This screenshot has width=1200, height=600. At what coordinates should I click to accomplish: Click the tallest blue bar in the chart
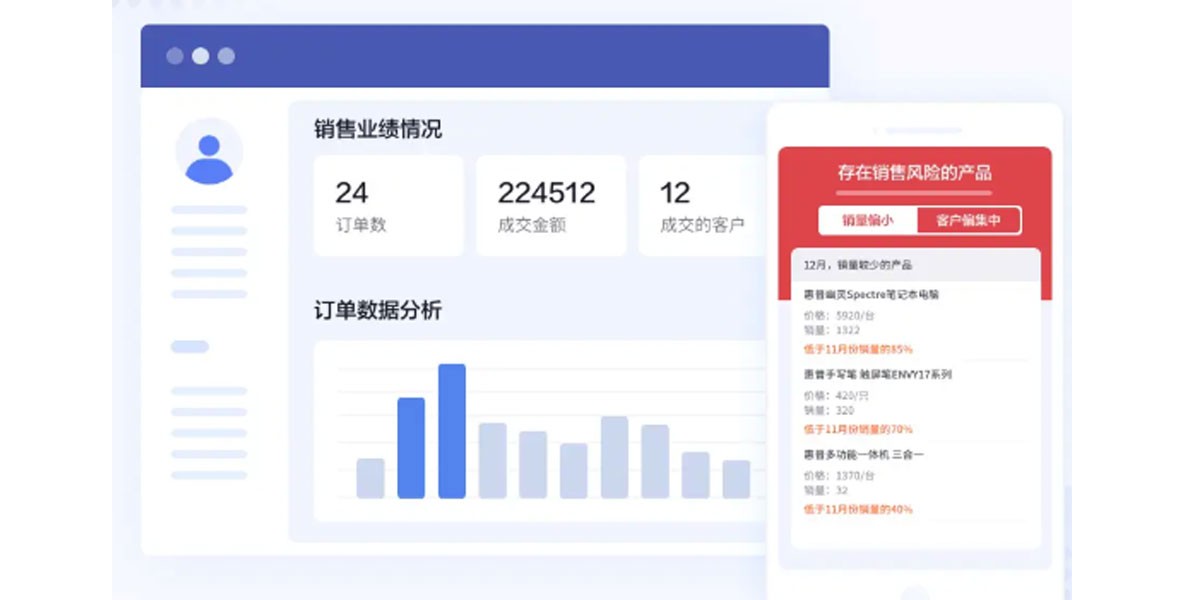pyautogui.click(x=453, y=430)
